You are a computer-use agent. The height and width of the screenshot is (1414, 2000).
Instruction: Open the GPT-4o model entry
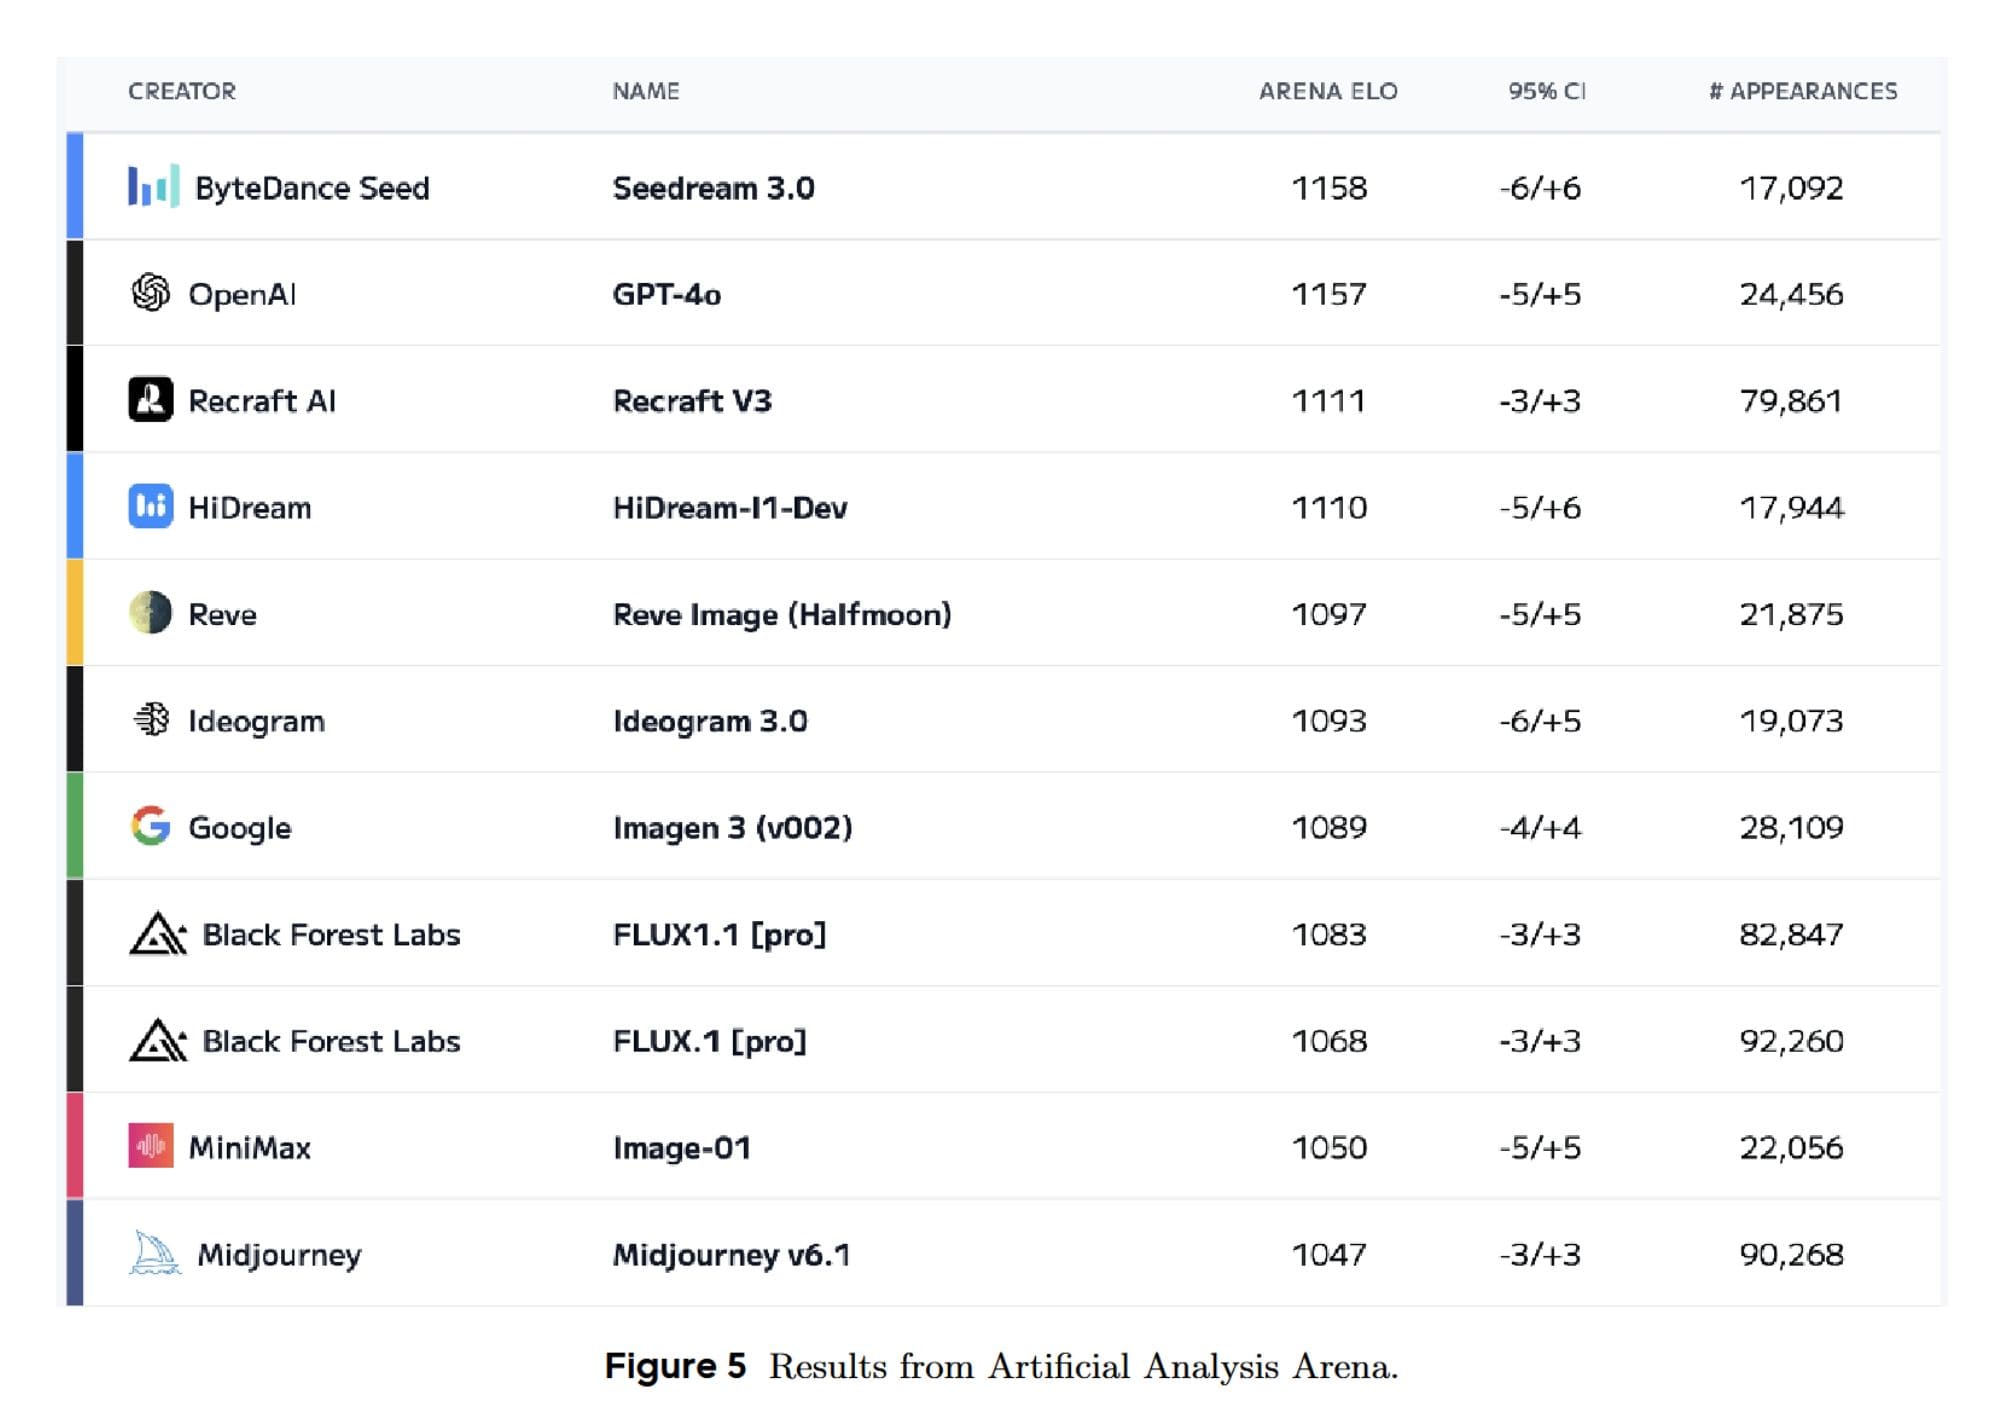pyautogui.click(x=667, y=293)
